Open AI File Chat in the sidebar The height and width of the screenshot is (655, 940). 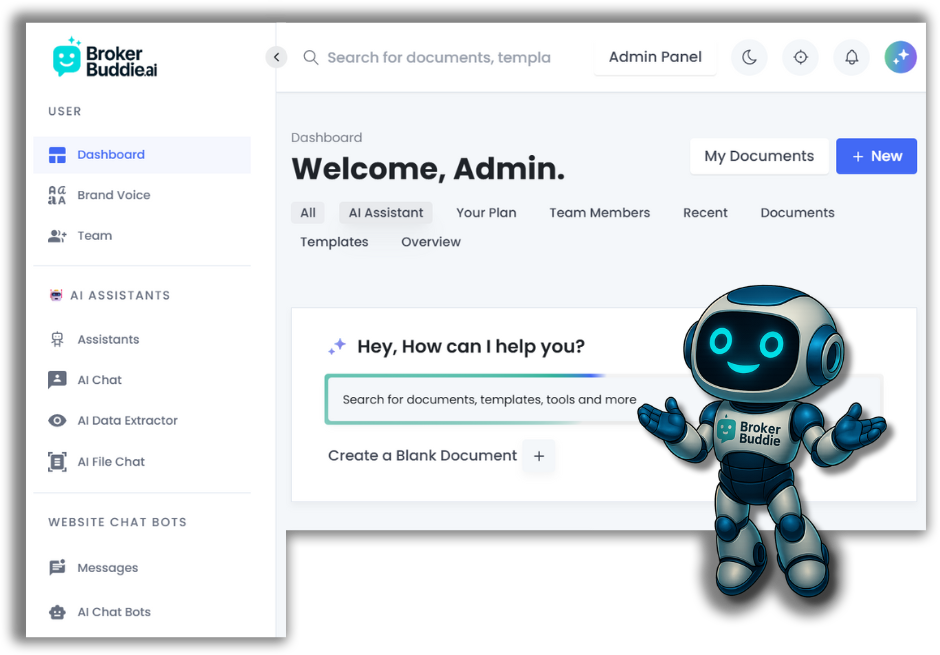(111, 462)
